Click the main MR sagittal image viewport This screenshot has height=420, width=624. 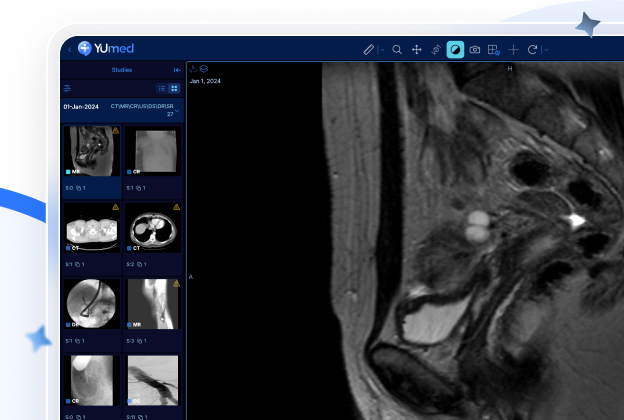pyautogui.click(x=405, y=241)
